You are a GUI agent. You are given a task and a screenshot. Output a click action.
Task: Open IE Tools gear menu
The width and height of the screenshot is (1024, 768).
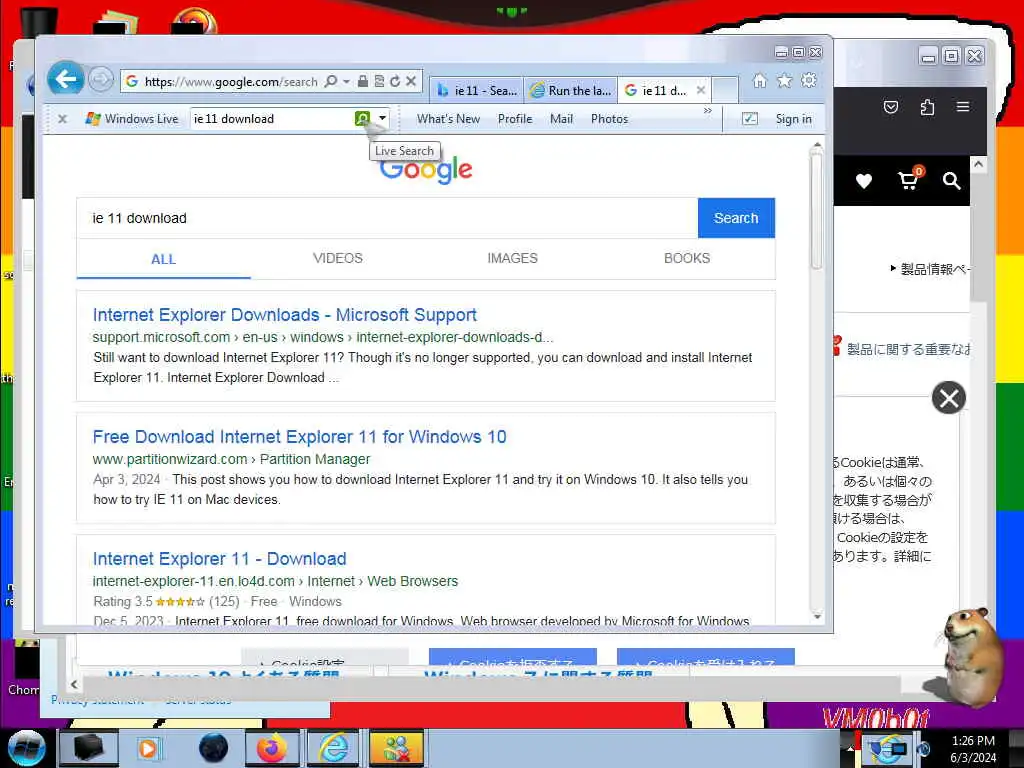808,80
